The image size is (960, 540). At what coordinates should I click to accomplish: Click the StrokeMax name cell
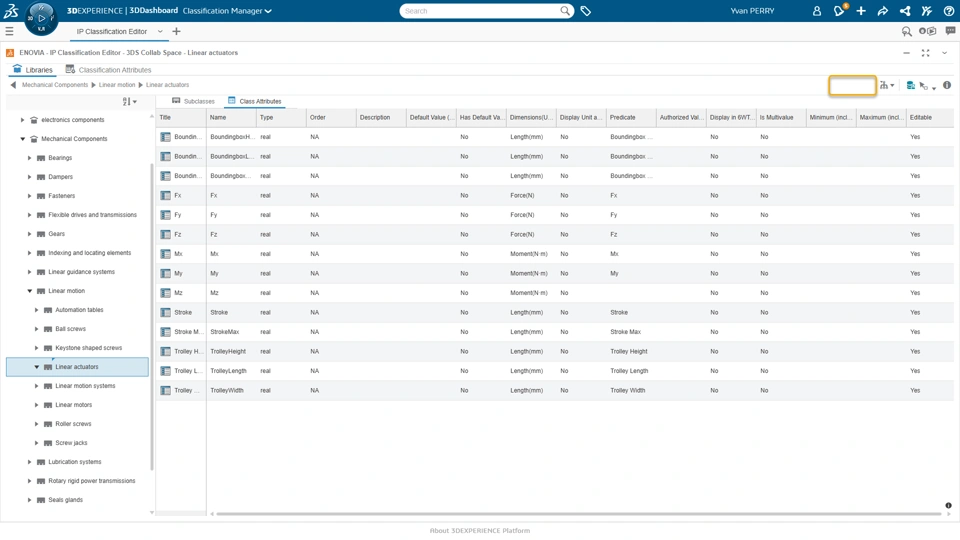click(231, 332)
